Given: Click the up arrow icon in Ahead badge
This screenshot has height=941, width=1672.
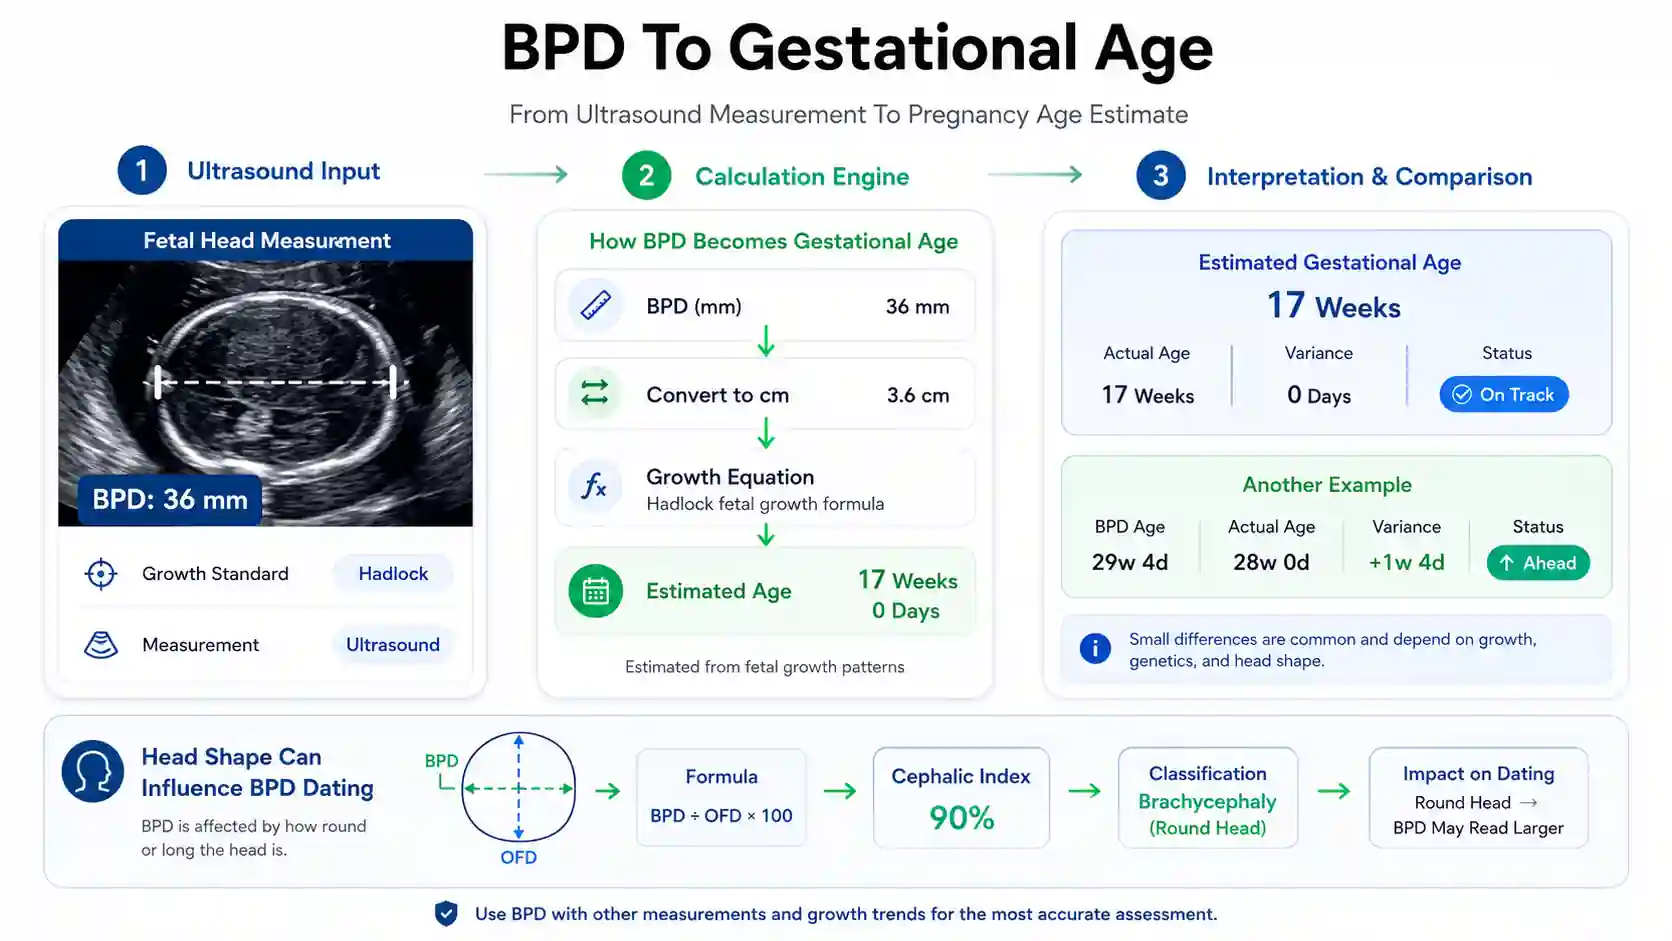Looking at the screenshot, I should click(x=1506, y=563).
